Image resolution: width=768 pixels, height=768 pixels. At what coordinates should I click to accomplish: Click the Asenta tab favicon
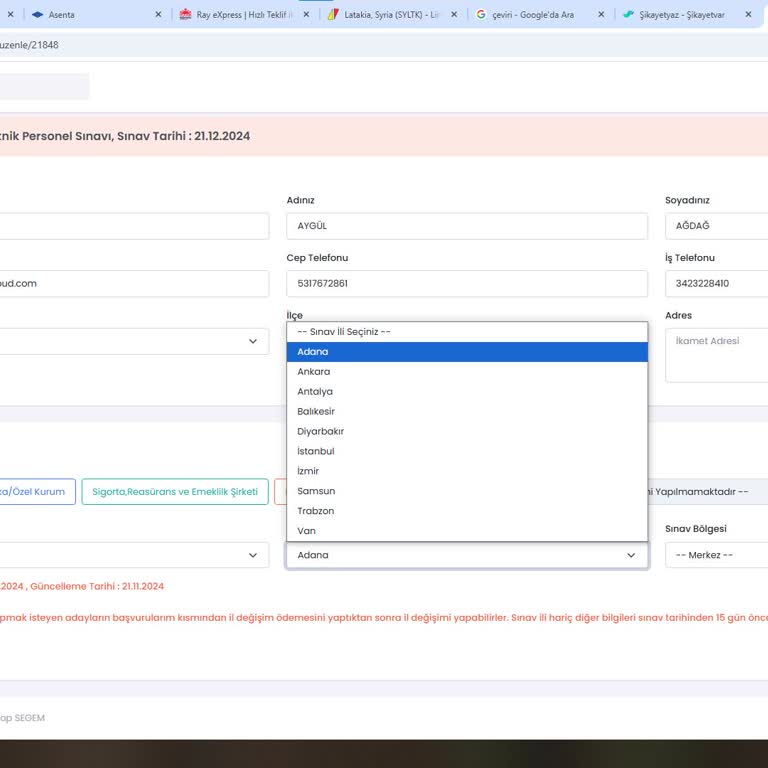pyautogui.click(x=37, y=15)
